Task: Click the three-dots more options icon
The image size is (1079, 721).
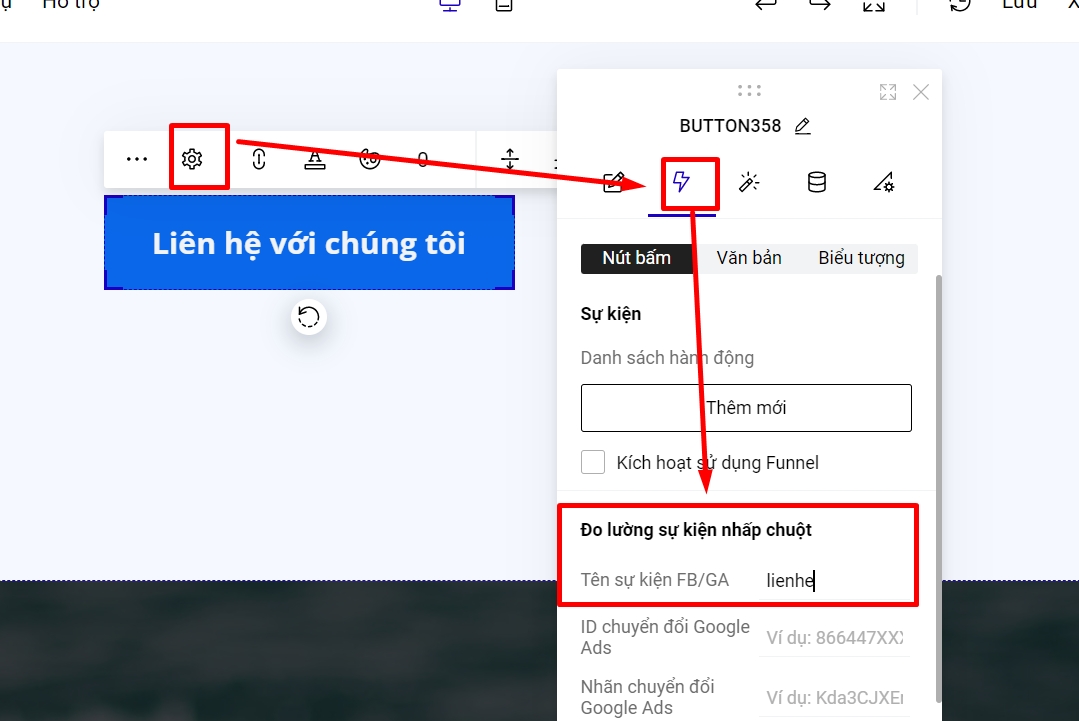Action: click(137, 159)
